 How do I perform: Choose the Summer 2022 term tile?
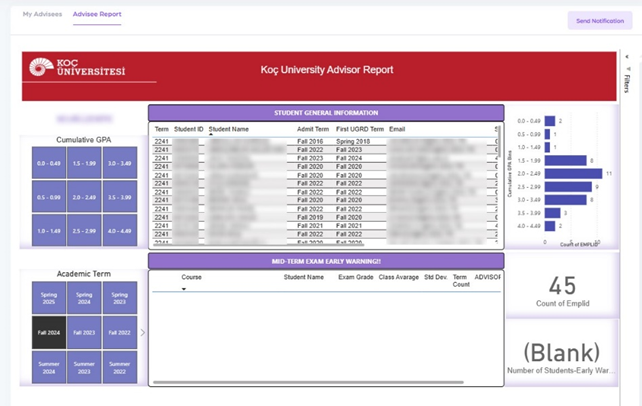pyautogui.click(x=118, y=366)
